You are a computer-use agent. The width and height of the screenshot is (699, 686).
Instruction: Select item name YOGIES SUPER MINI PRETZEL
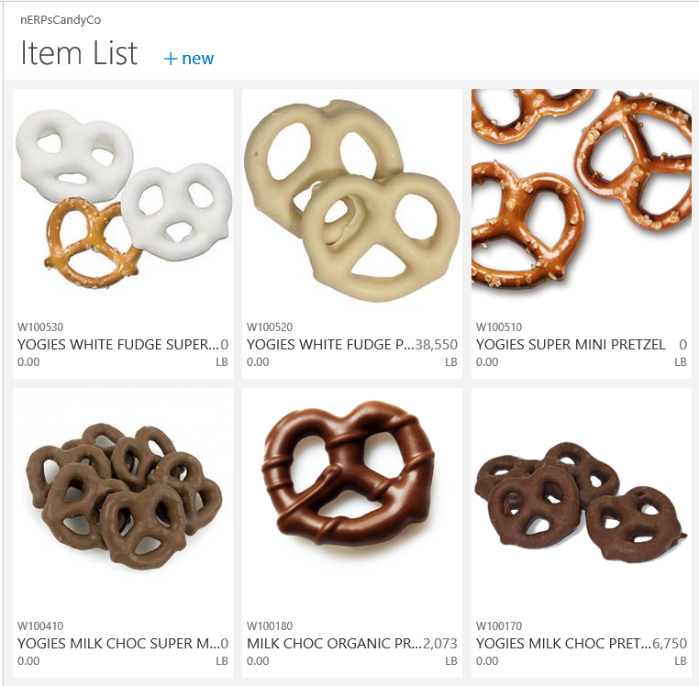click(x=570, y=345)
